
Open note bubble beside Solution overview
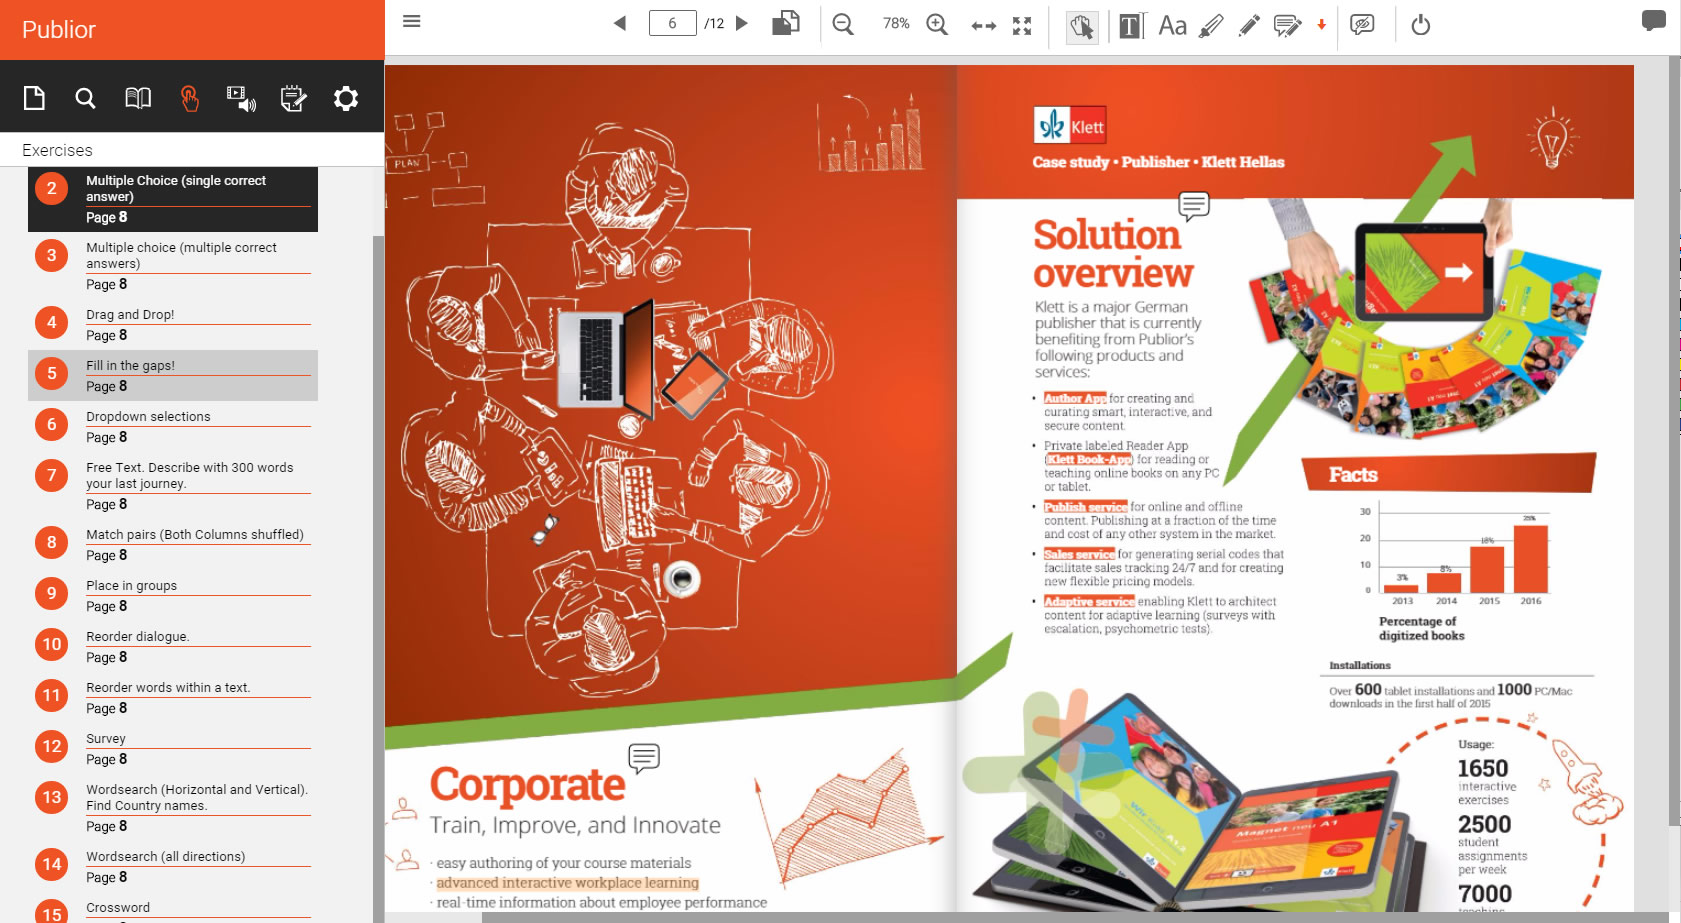coord(1194,206)
